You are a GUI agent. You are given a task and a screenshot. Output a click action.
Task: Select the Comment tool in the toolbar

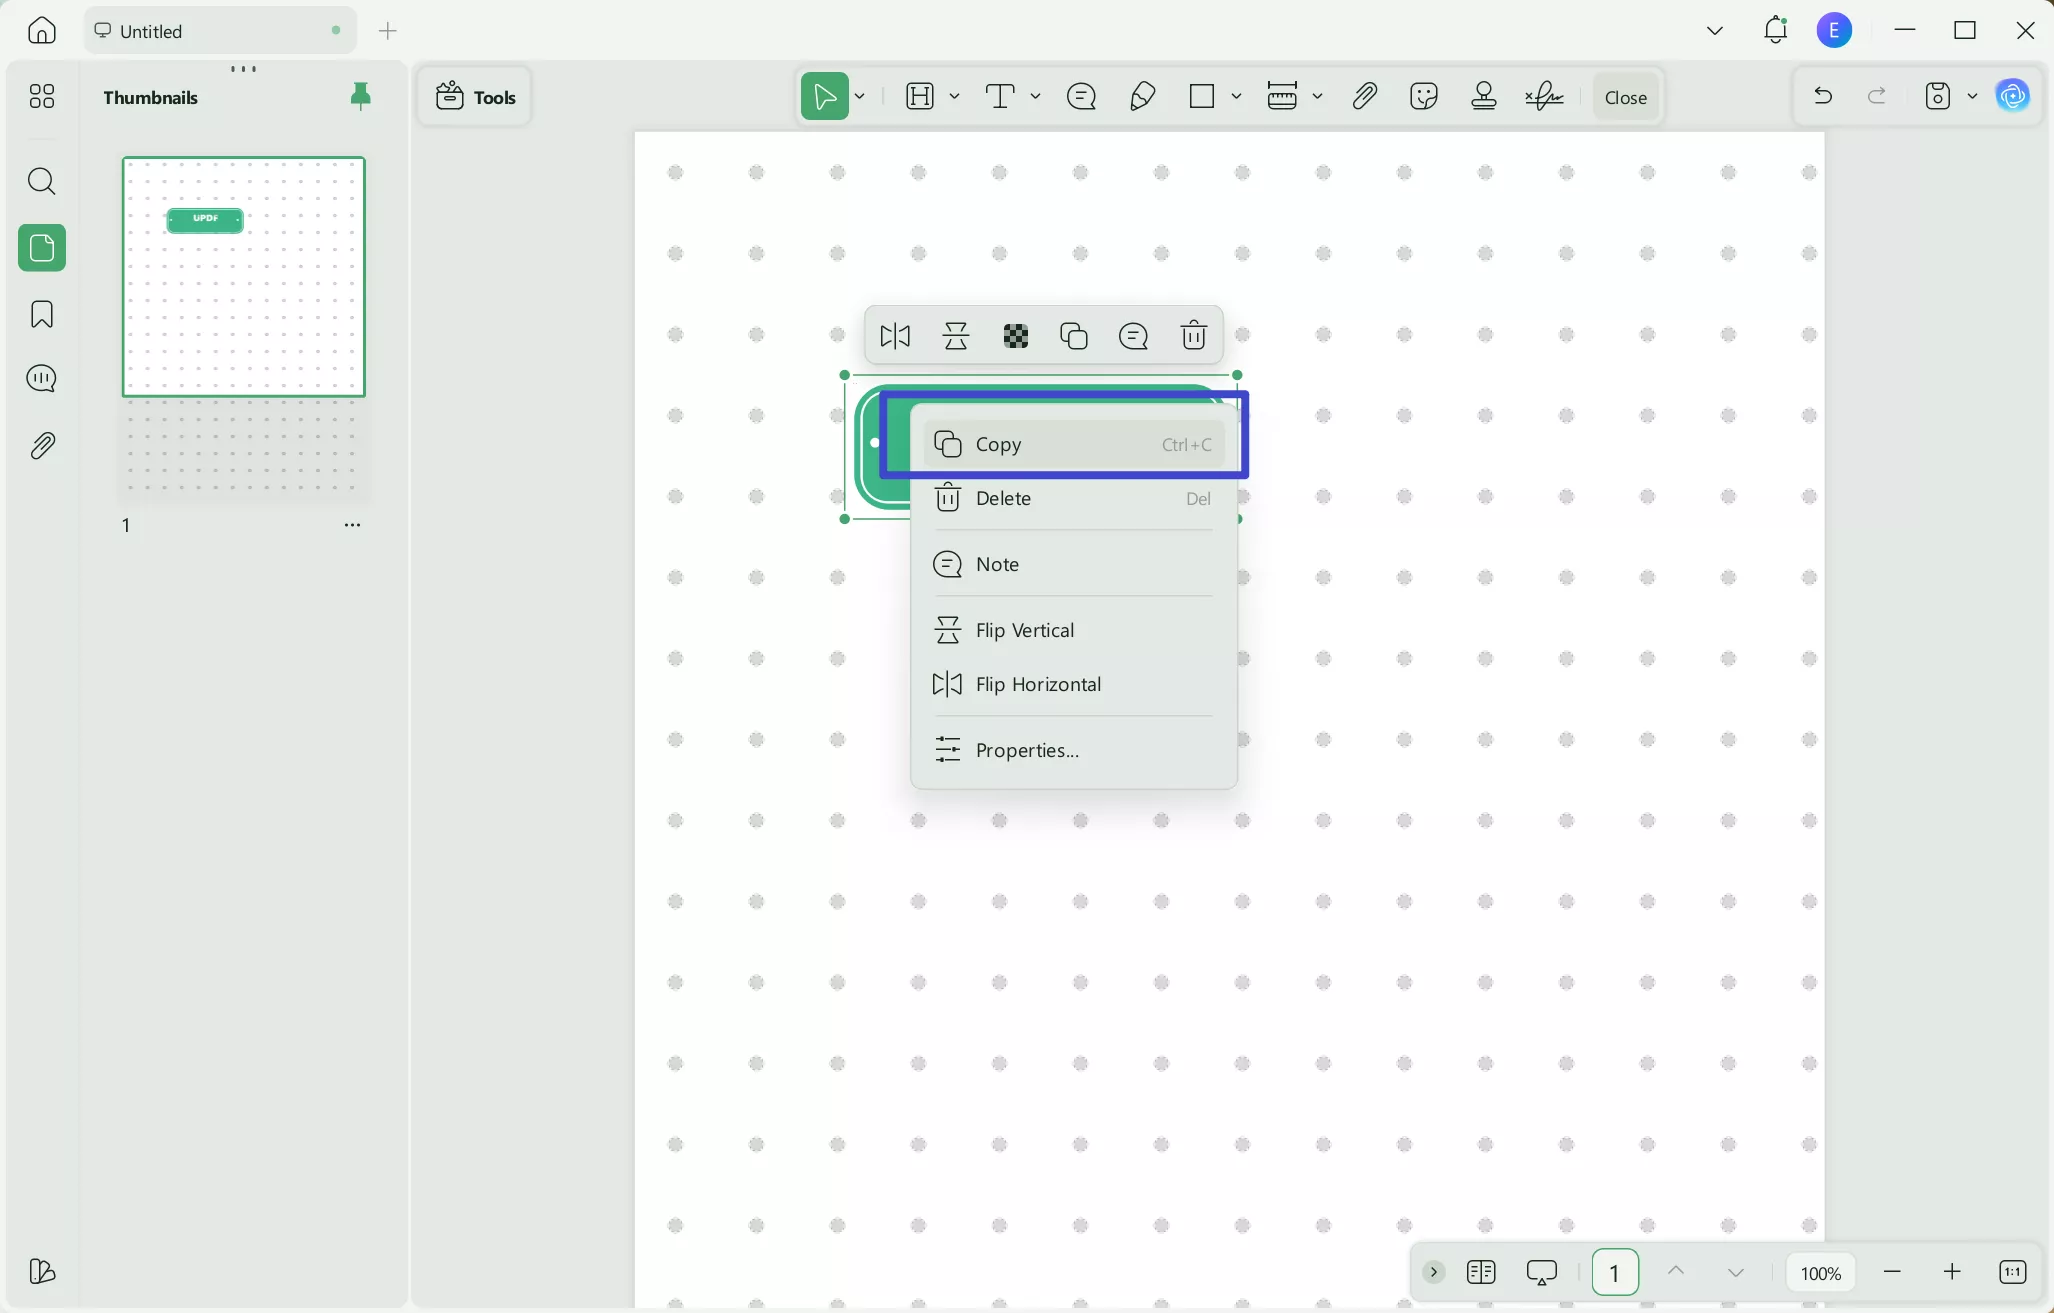point(1081,96)
